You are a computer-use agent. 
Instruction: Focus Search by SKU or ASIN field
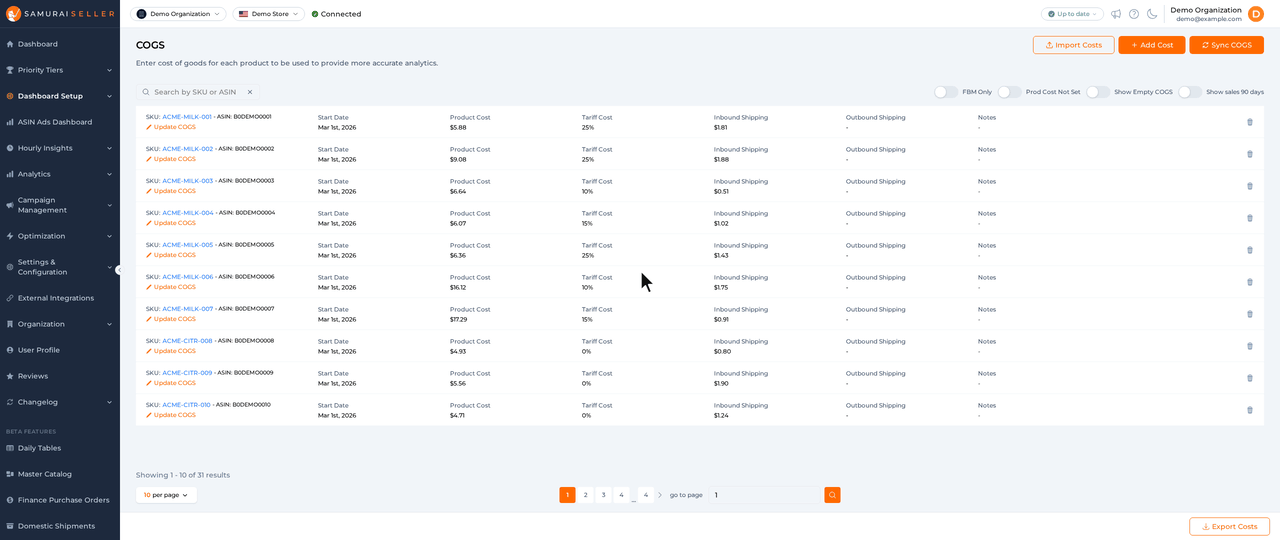click(198, 92)
